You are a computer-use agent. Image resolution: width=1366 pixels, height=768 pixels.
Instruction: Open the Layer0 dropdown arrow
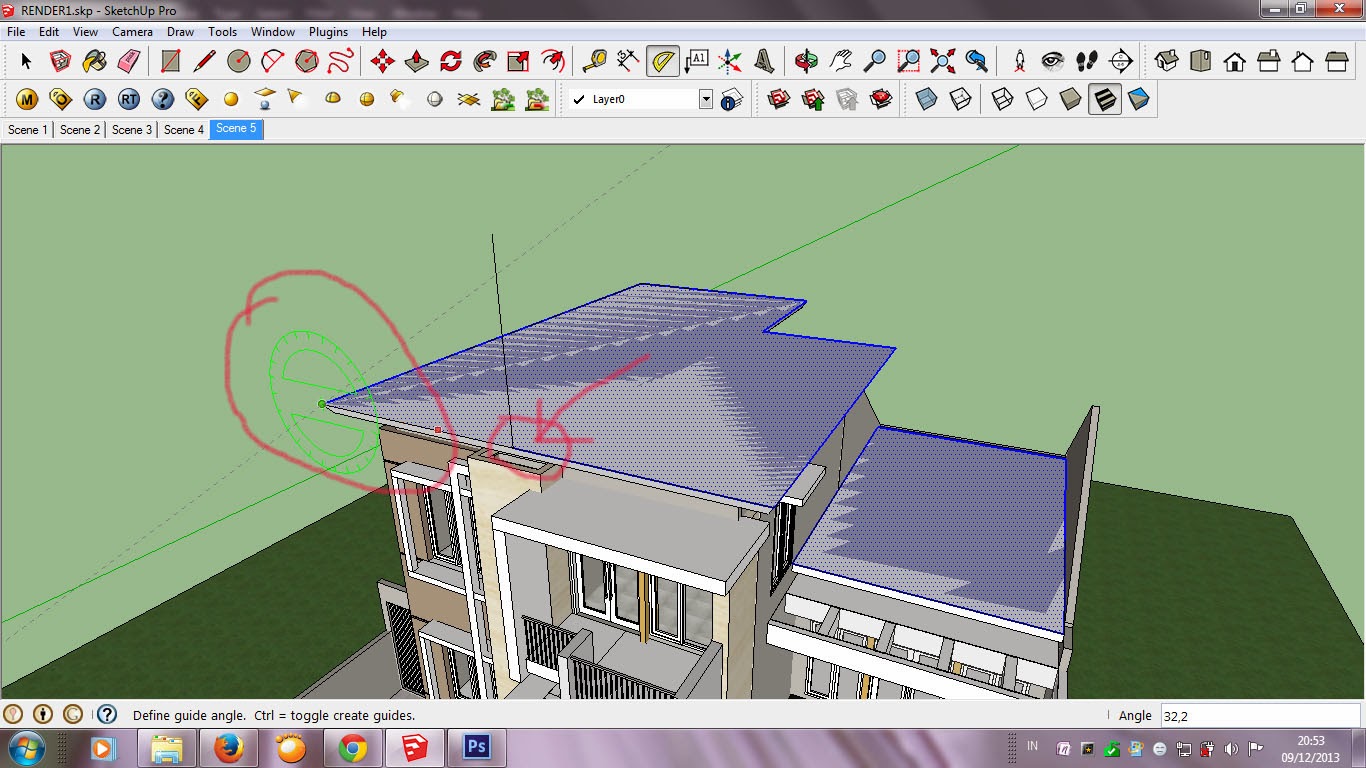click(706, 99)
